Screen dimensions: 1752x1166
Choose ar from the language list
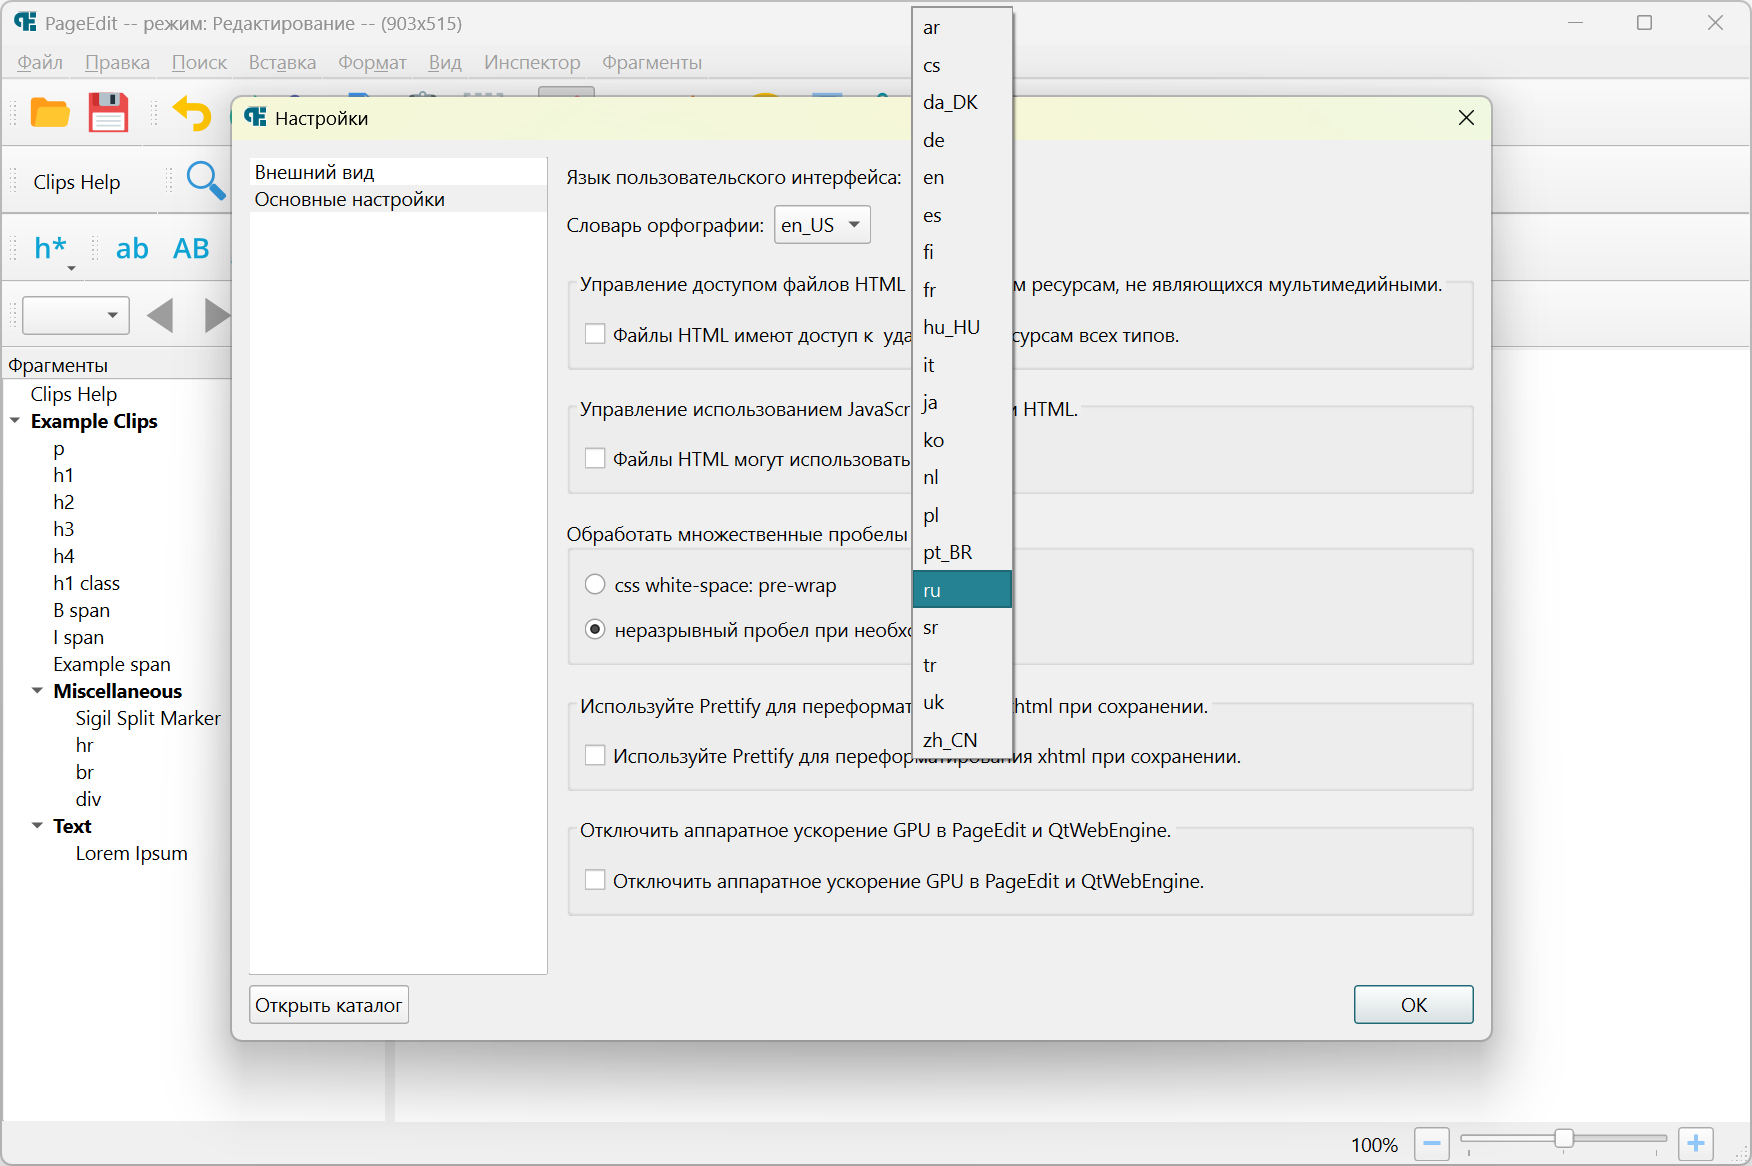pyautogui.click(x=962, y=28)
